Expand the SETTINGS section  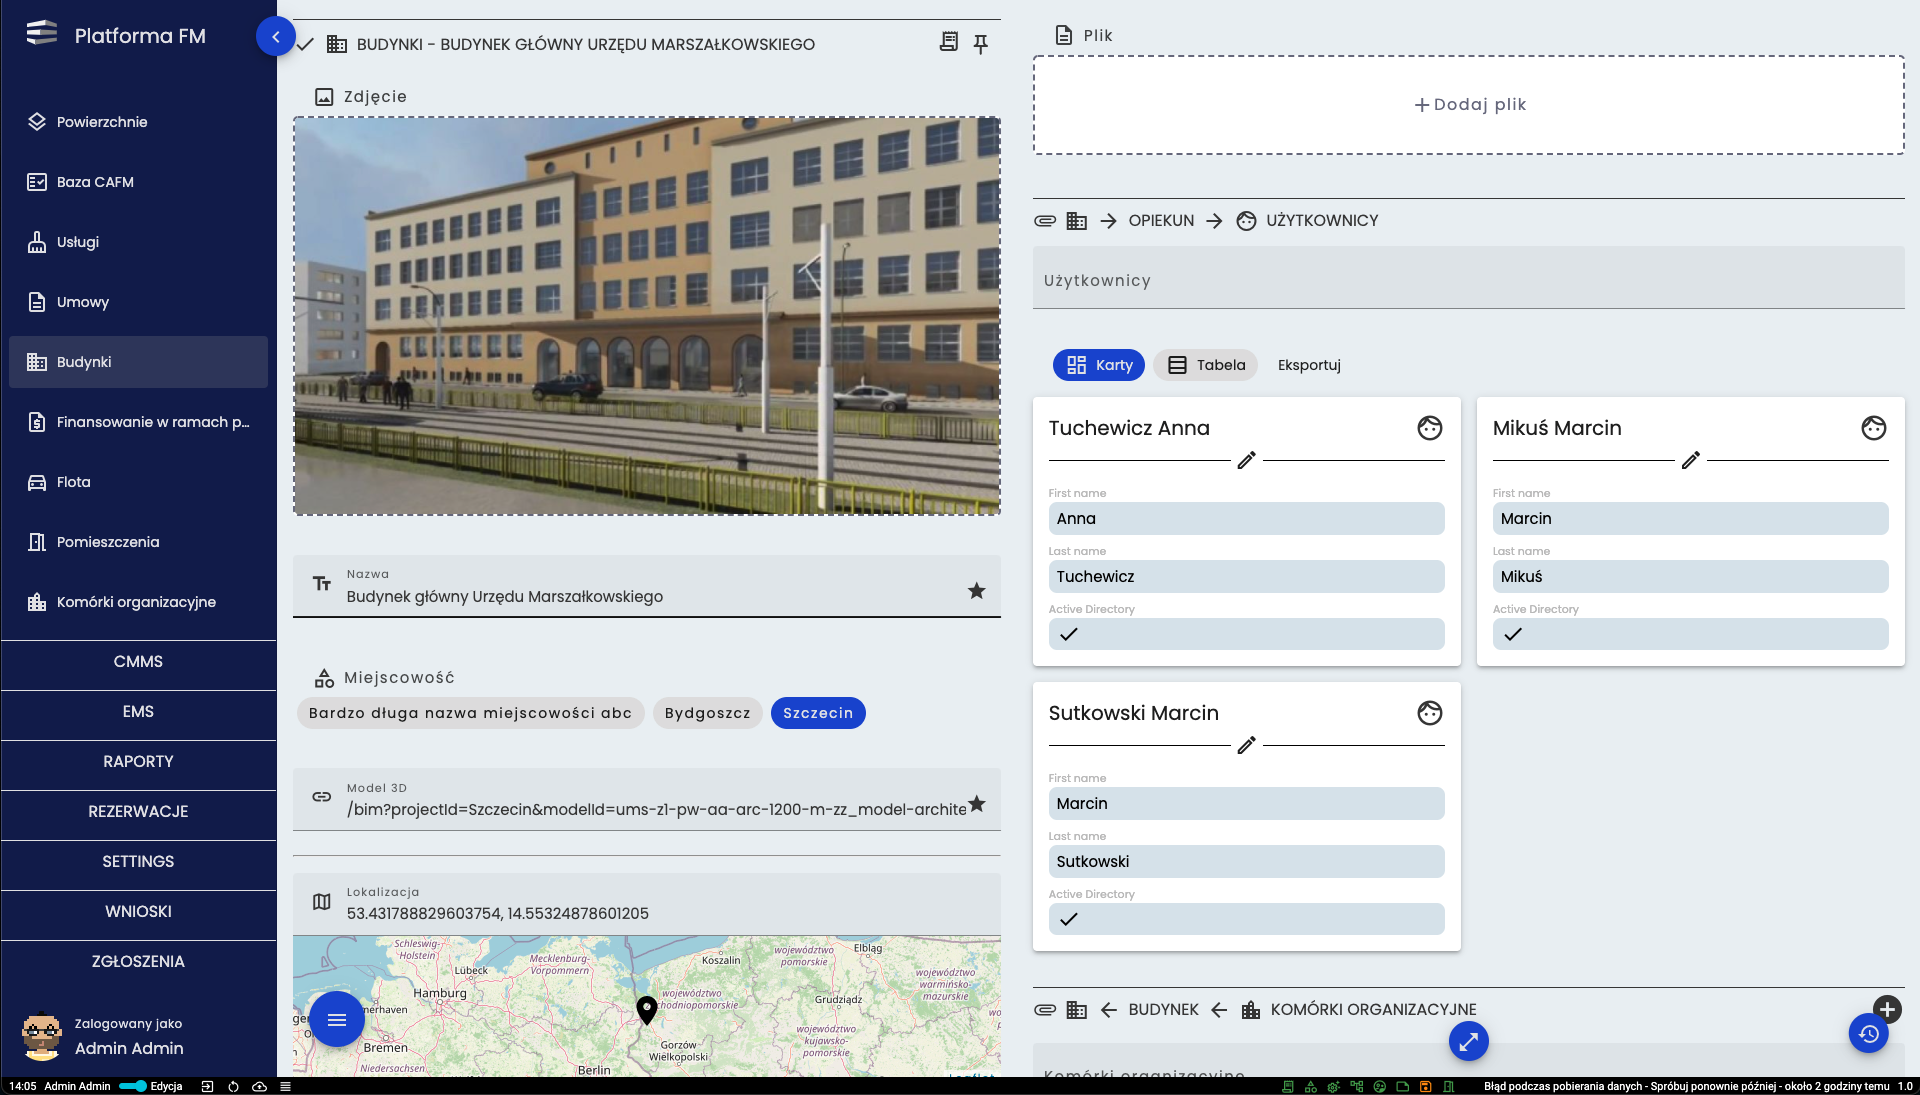coord(138,862)
